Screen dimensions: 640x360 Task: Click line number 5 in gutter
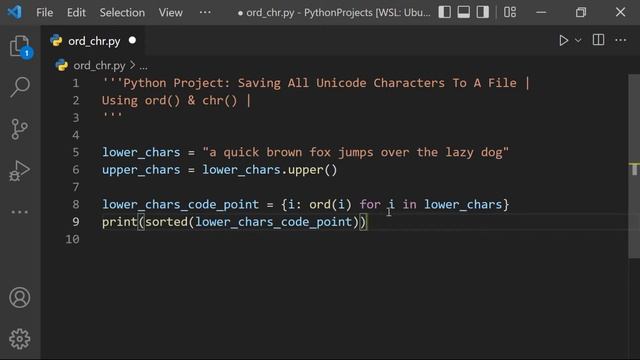pos(76,152)
